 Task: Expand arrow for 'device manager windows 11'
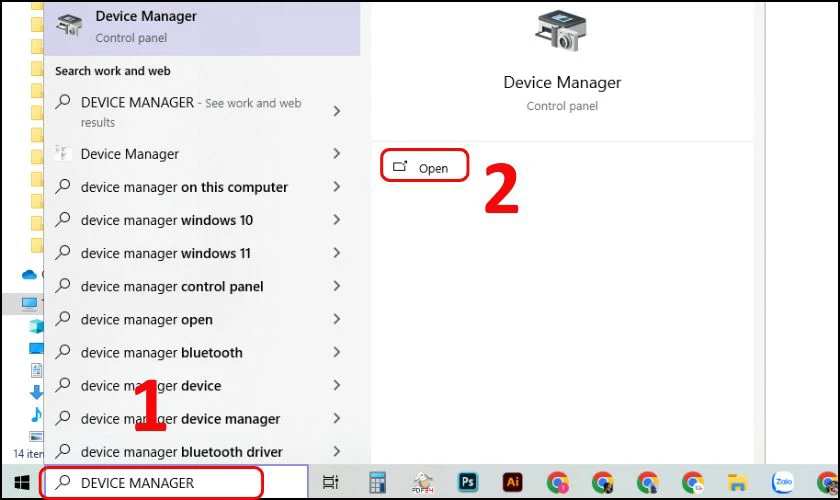(337, 253)
